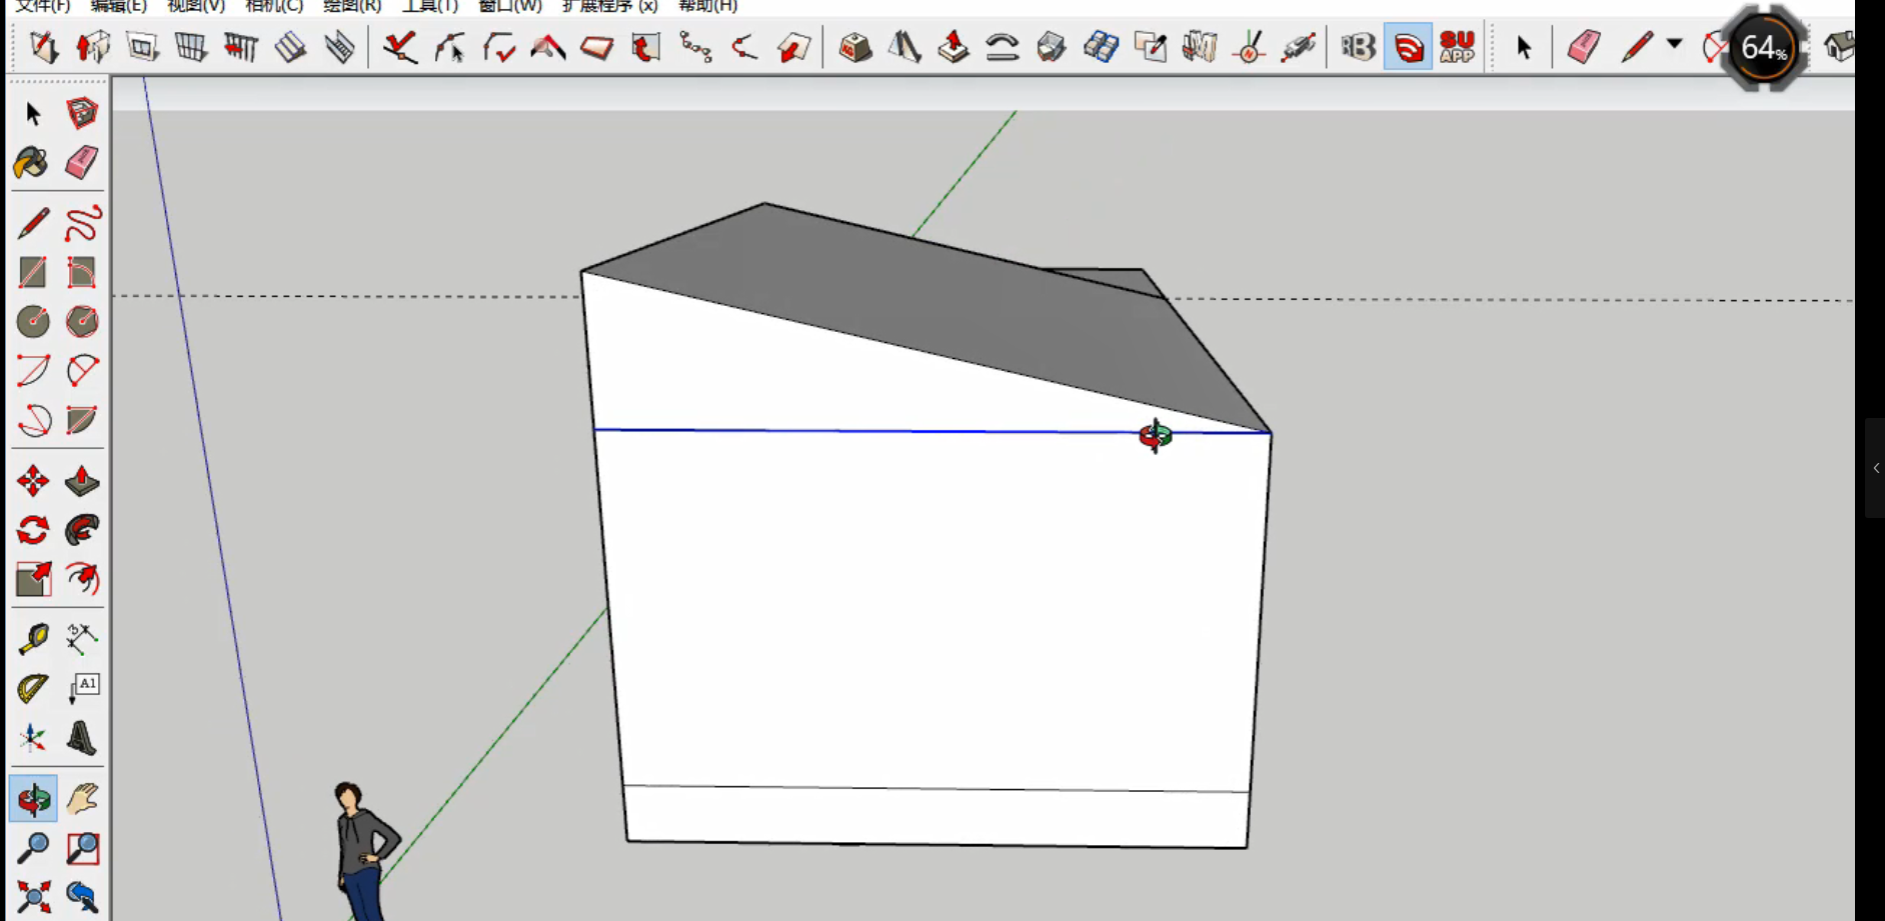Select the Push/Pull tool
The width and height of the screenshot is (1885, 921).
point(82,481)
